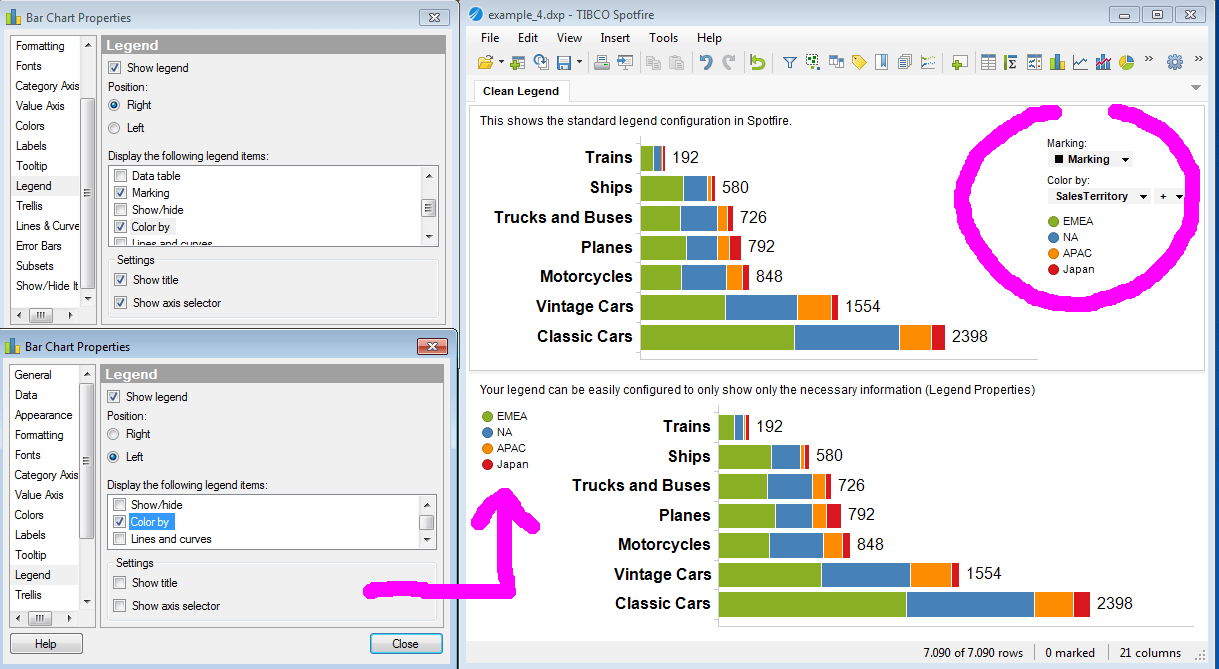Uncheck Show legend in the upper properties dialog
Screen dimensions: 1219x669
(x=114, y=68)
